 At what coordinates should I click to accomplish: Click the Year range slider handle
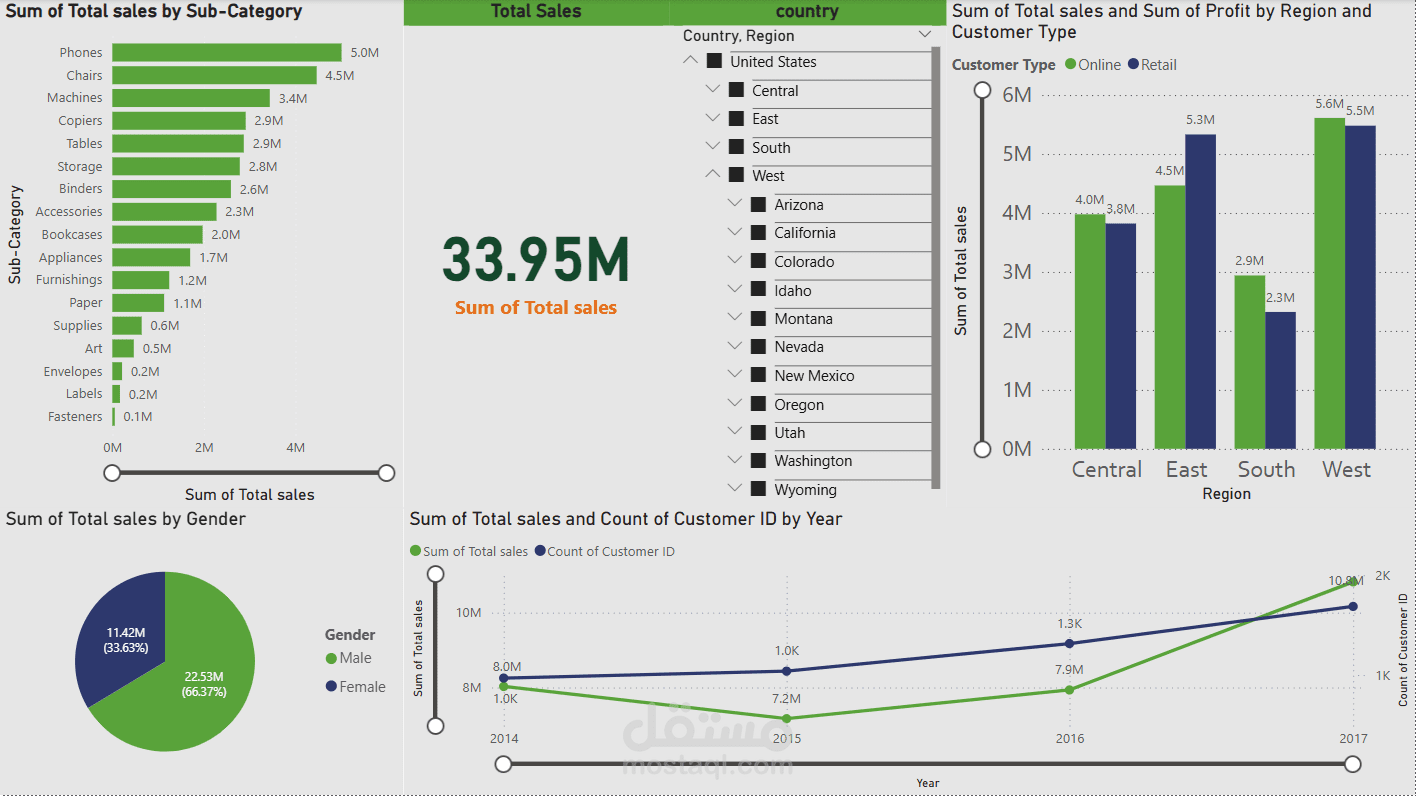click(503, 763)
